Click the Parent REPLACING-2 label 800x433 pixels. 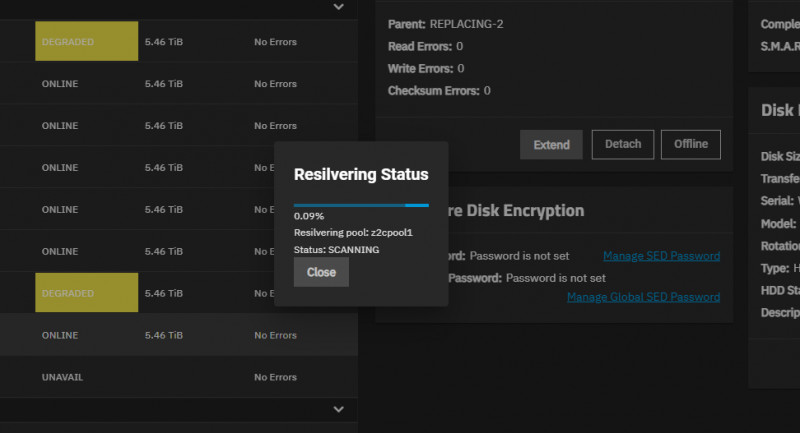click(445, 23)
